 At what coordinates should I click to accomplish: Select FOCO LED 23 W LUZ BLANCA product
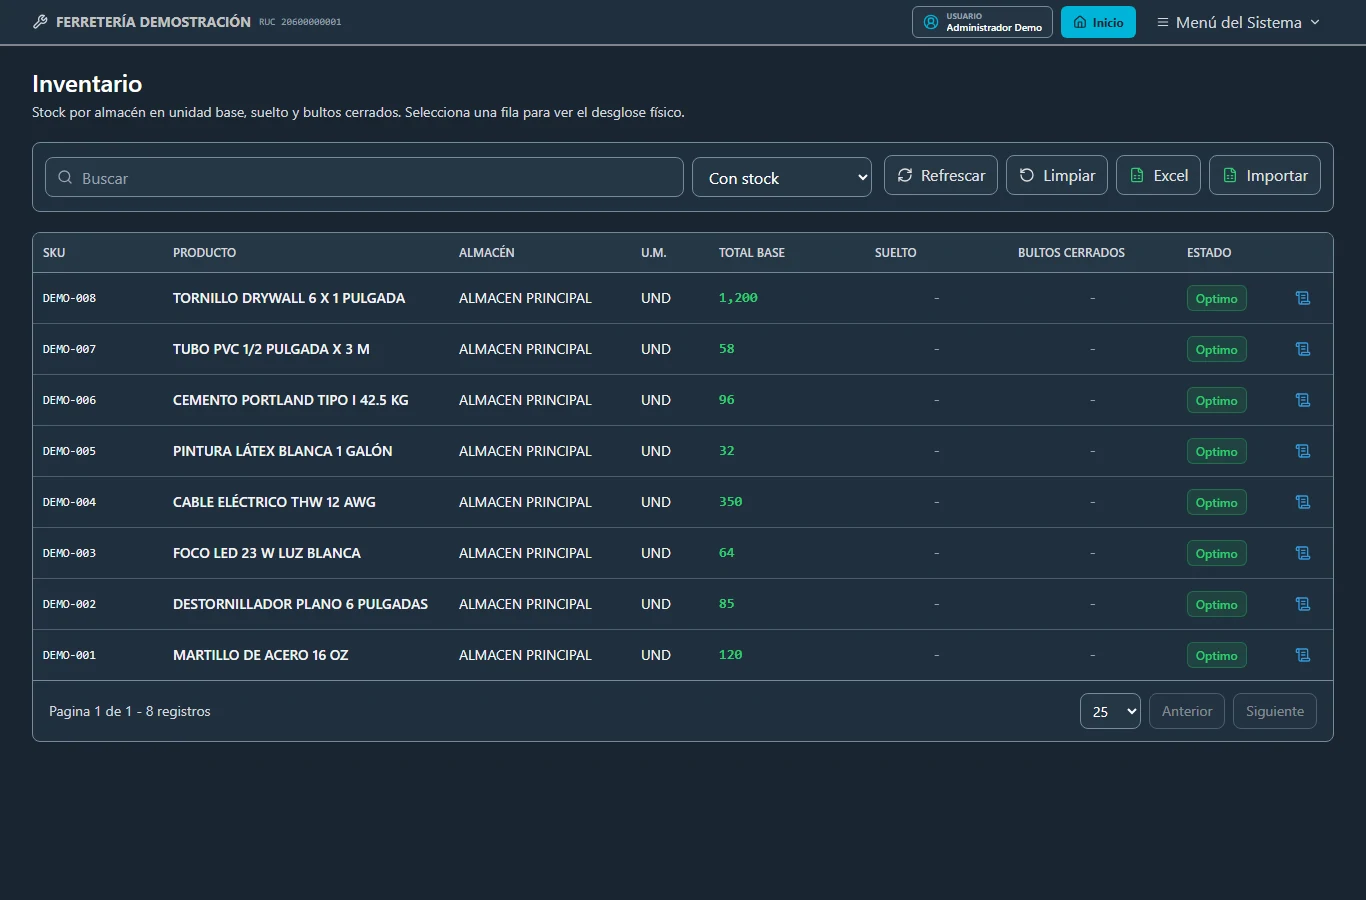point(267,553)
